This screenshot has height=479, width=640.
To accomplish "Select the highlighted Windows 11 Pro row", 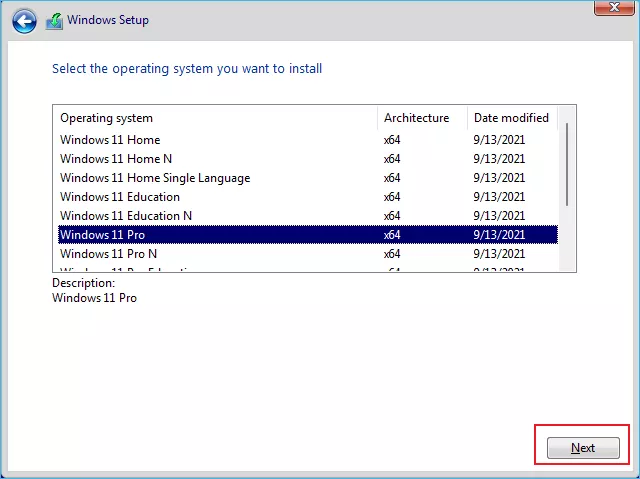I will tap(308, 235).
